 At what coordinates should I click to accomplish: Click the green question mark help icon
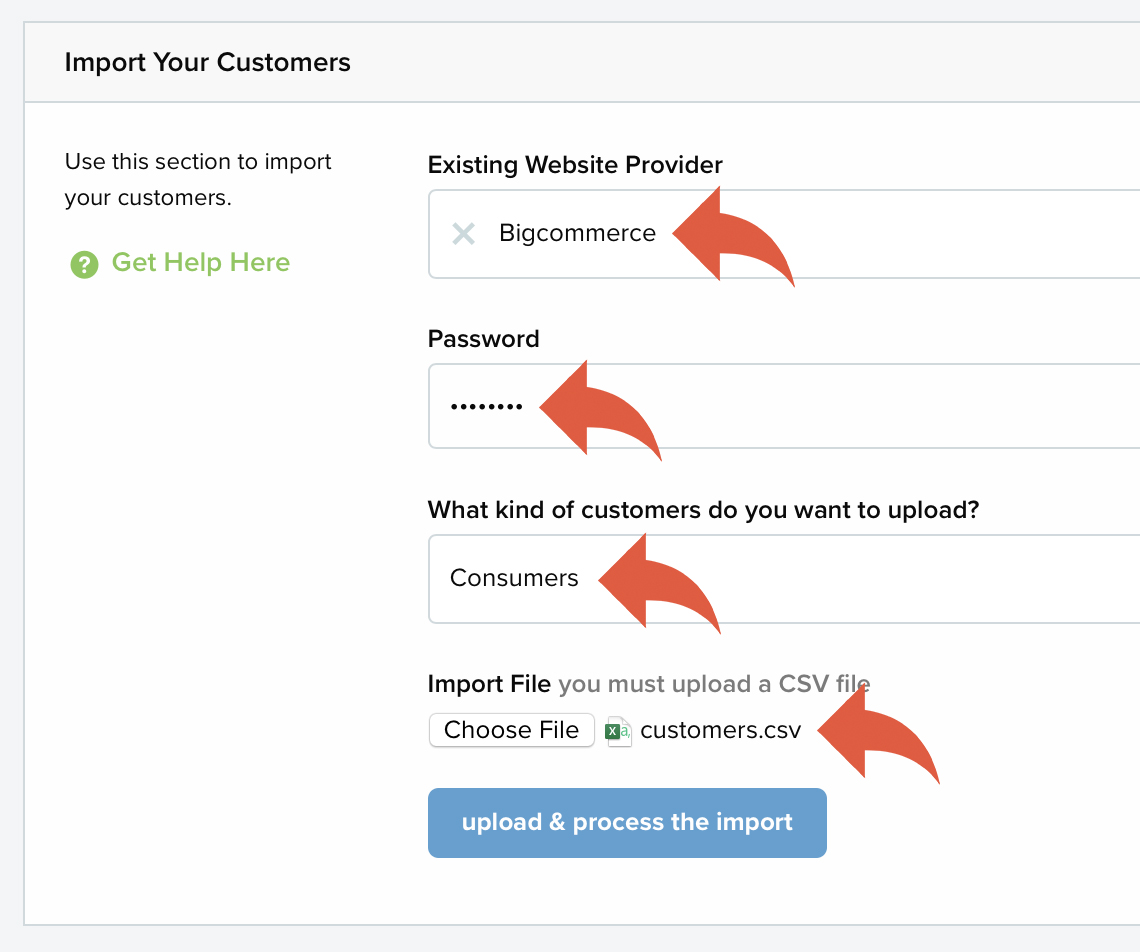[x=84, y=264]
